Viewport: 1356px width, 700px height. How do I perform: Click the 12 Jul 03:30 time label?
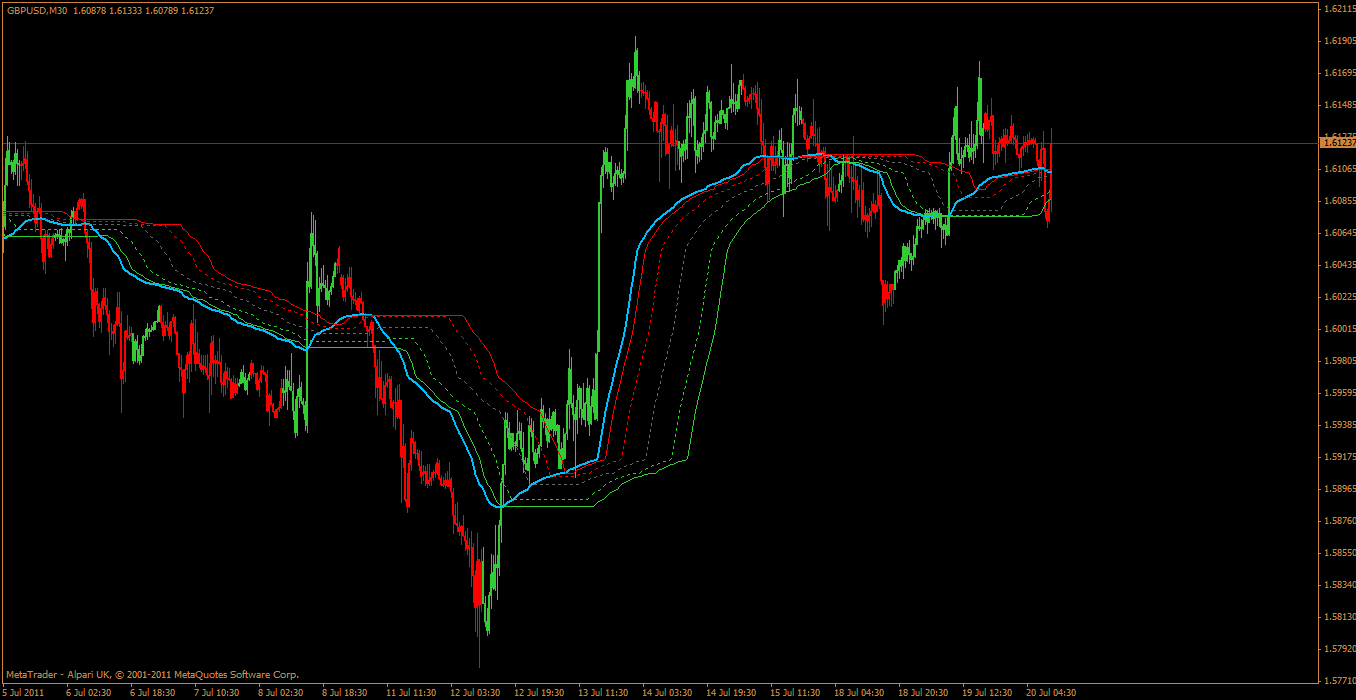tap(475, 692)
